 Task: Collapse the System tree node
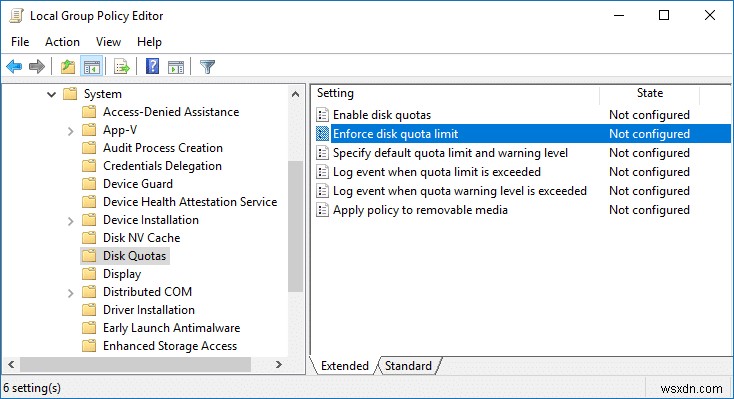[51, 94]
